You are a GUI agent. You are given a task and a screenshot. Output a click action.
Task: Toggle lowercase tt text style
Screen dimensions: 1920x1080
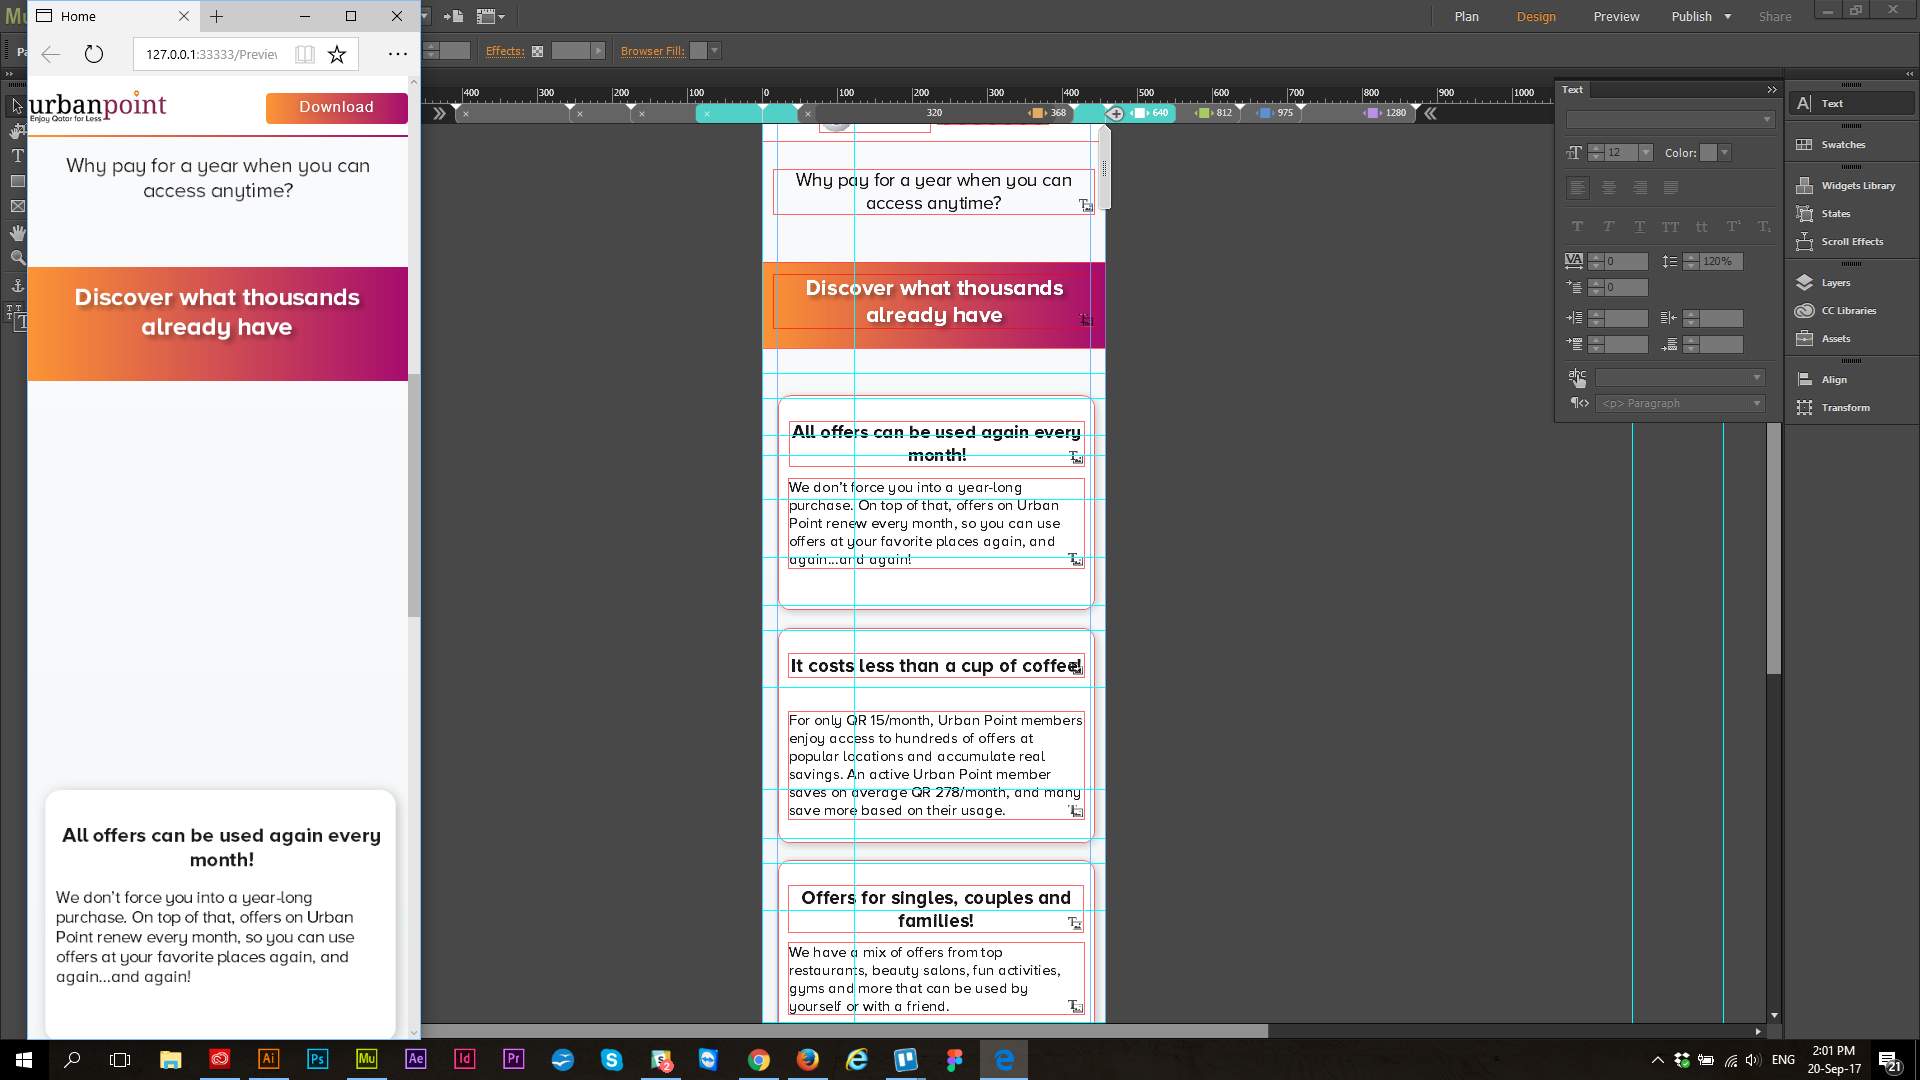click(1702, 227)
